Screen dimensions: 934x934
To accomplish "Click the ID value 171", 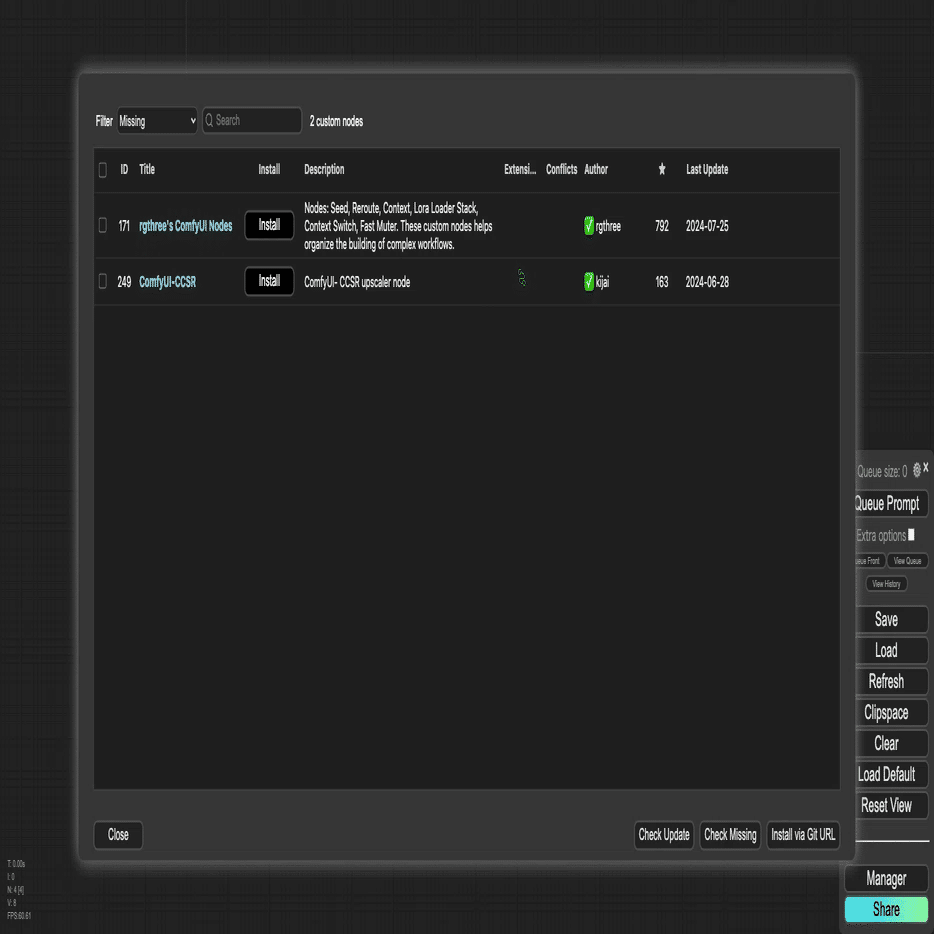I will point(124,226).
